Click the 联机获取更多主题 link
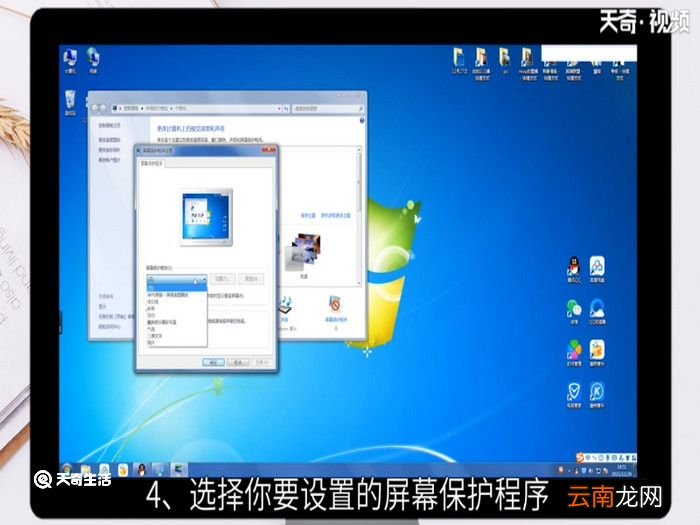Image resolution: width=700 pixels, height=525 pixels. point(335,215)
